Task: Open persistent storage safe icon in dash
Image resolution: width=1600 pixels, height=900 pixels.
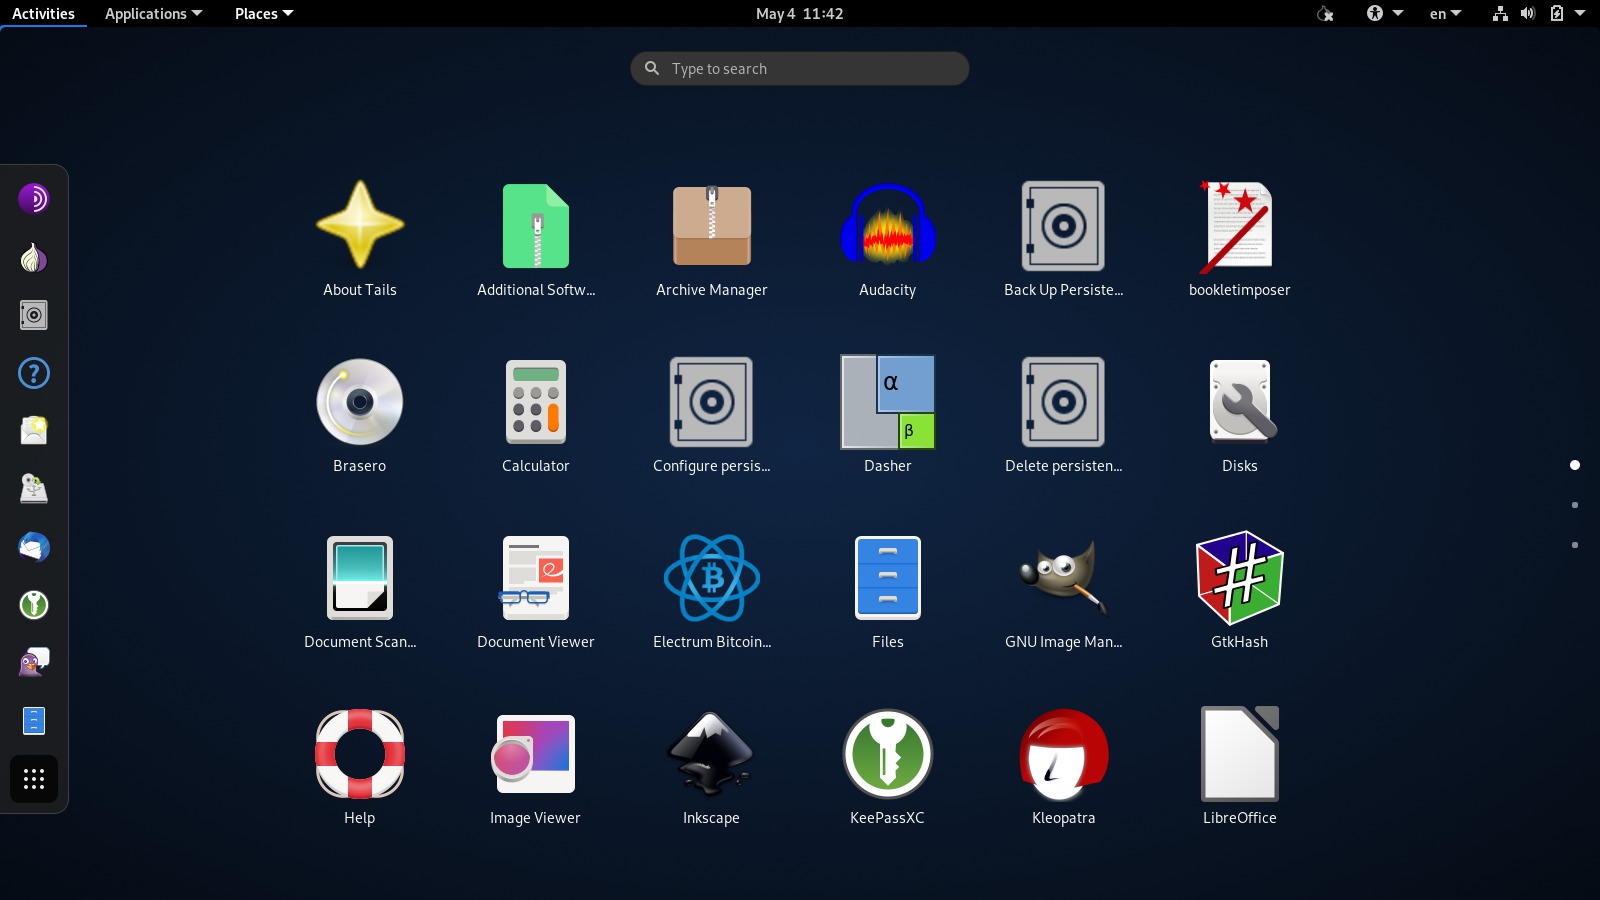Action: (x=34, y=315)
